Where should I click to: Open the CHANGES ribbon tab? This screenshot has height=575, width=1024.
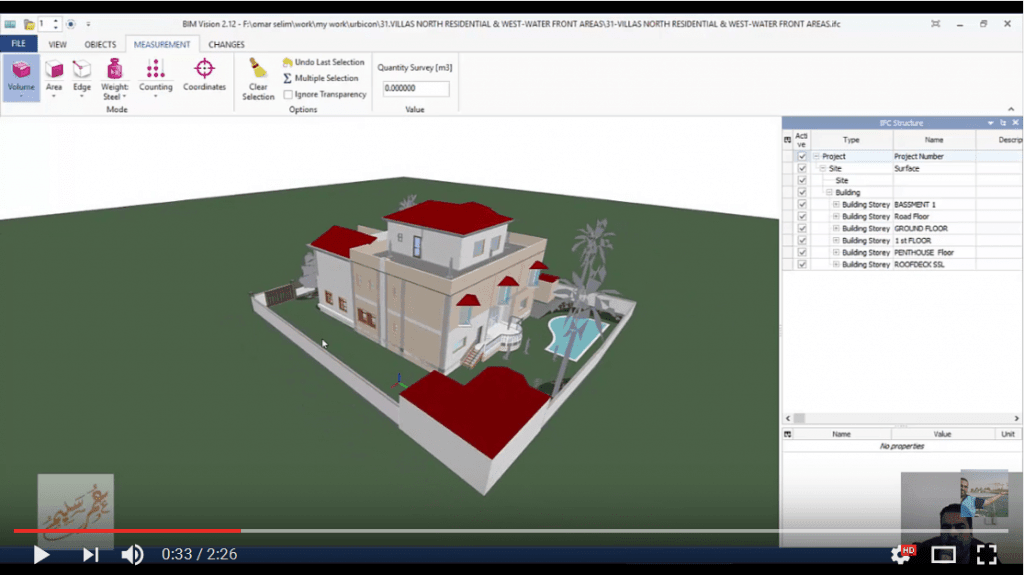click(x=226, y=44)
